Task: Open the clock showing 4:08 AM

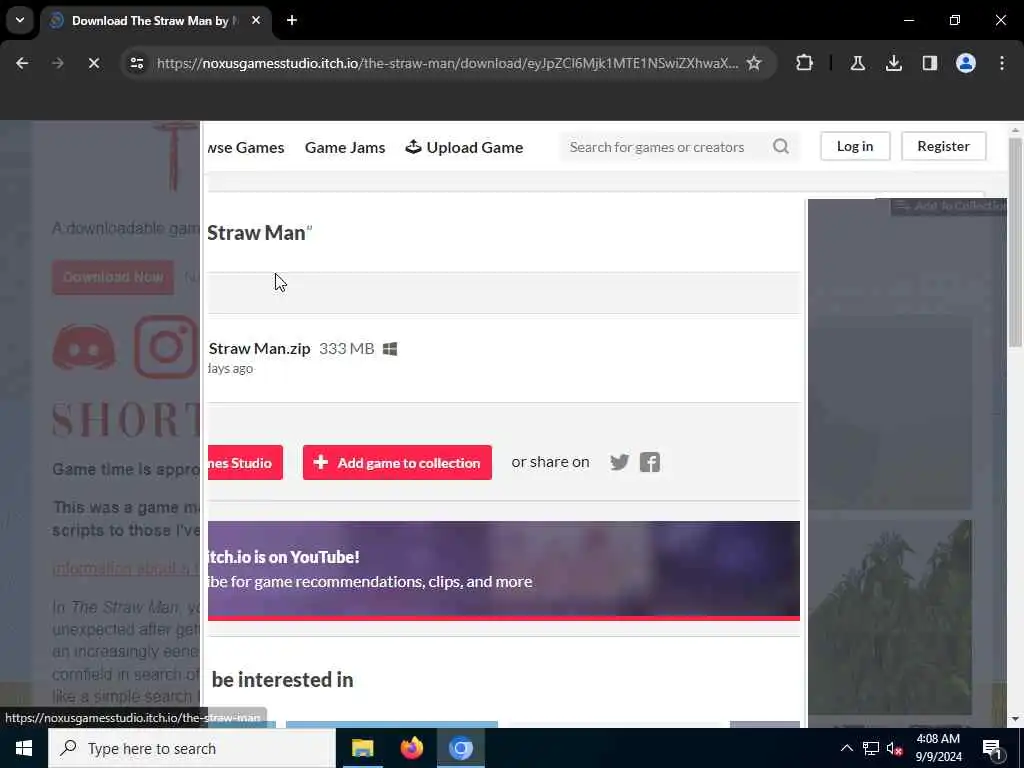Action: coord(938,748)
